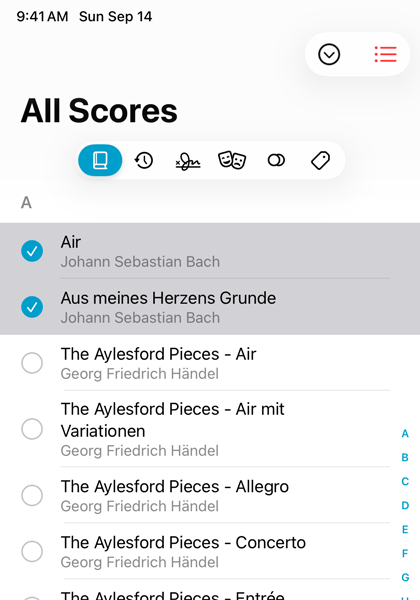Viewport: 420px width, 600px height.
Task: Filter by composers signature icon
Action: 188,161
